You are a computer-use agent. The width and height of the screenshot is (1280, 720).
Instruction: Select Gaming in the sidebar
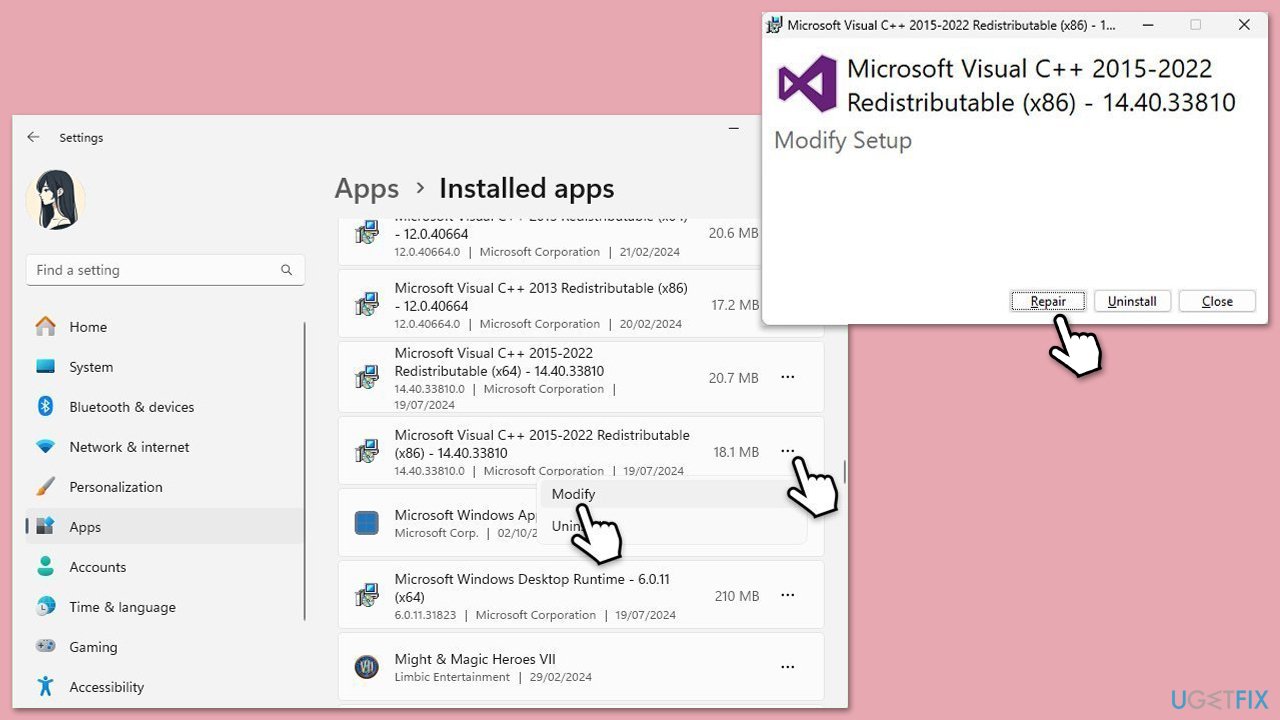tap(93, 646)
